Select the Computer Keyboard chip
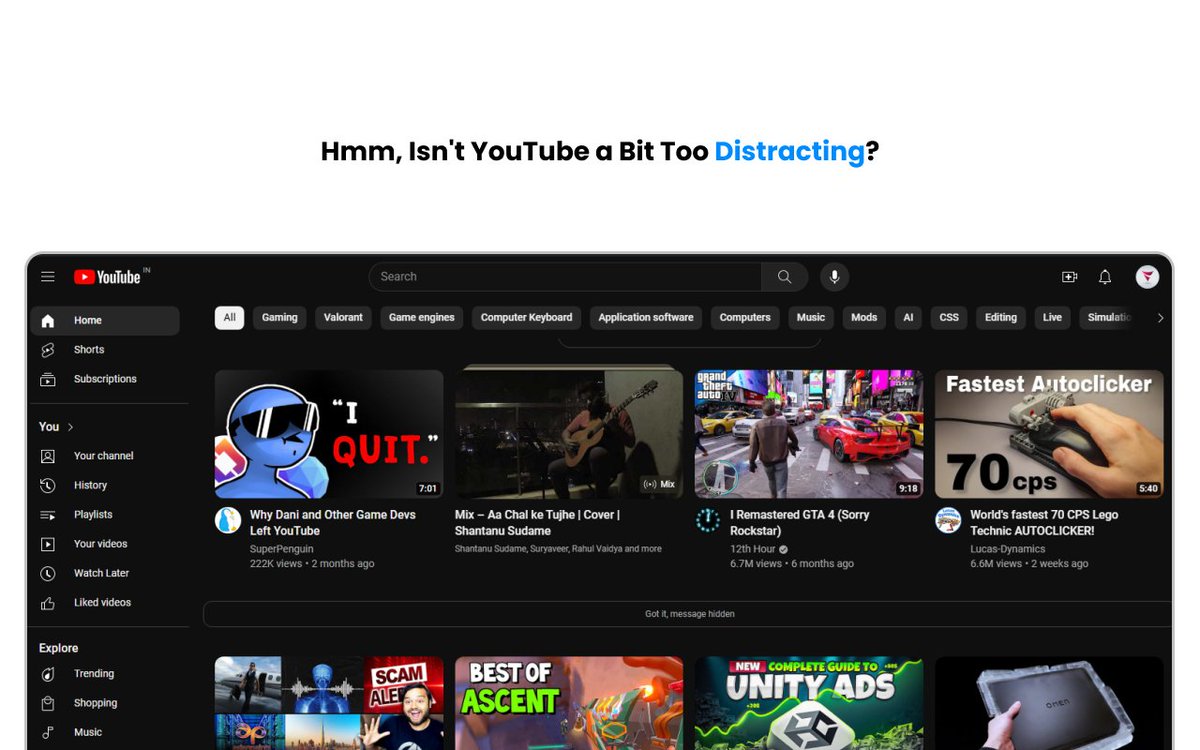 [527, 318]
